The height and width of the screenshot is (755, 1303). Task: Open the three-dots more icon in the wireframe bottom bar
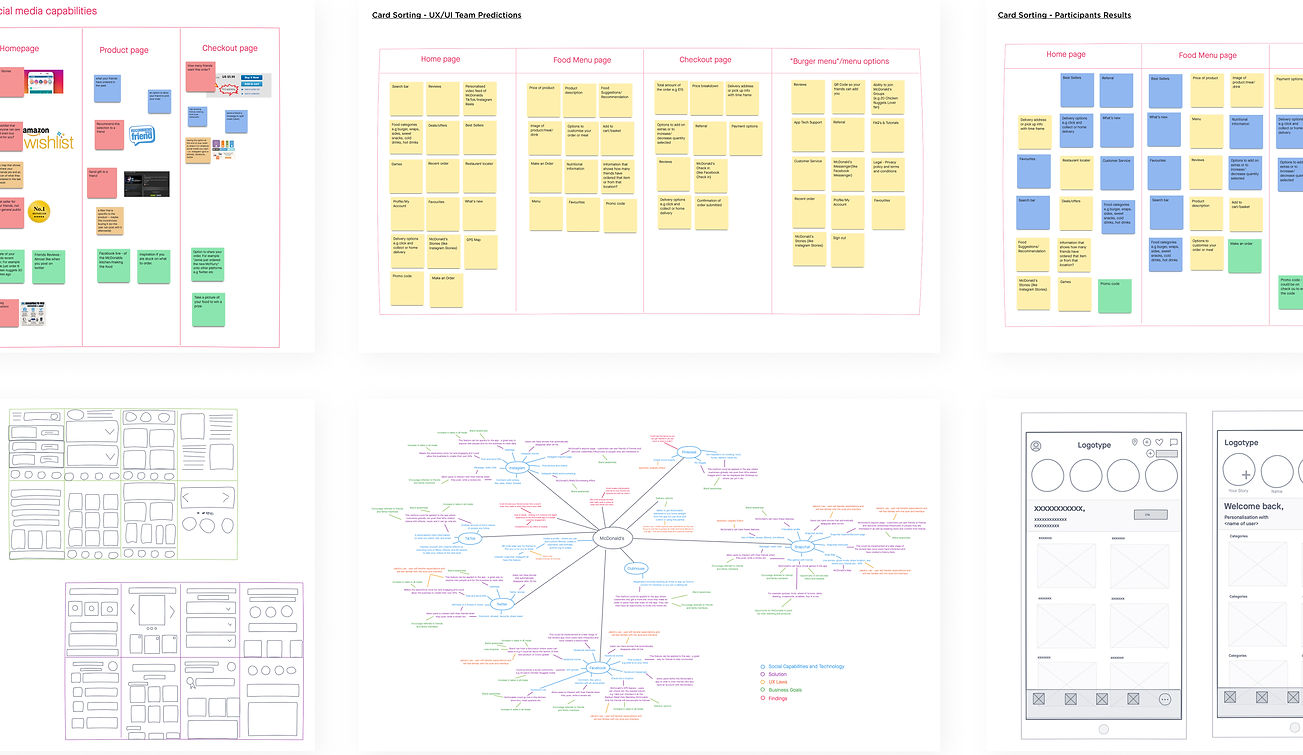(1165, 699)
